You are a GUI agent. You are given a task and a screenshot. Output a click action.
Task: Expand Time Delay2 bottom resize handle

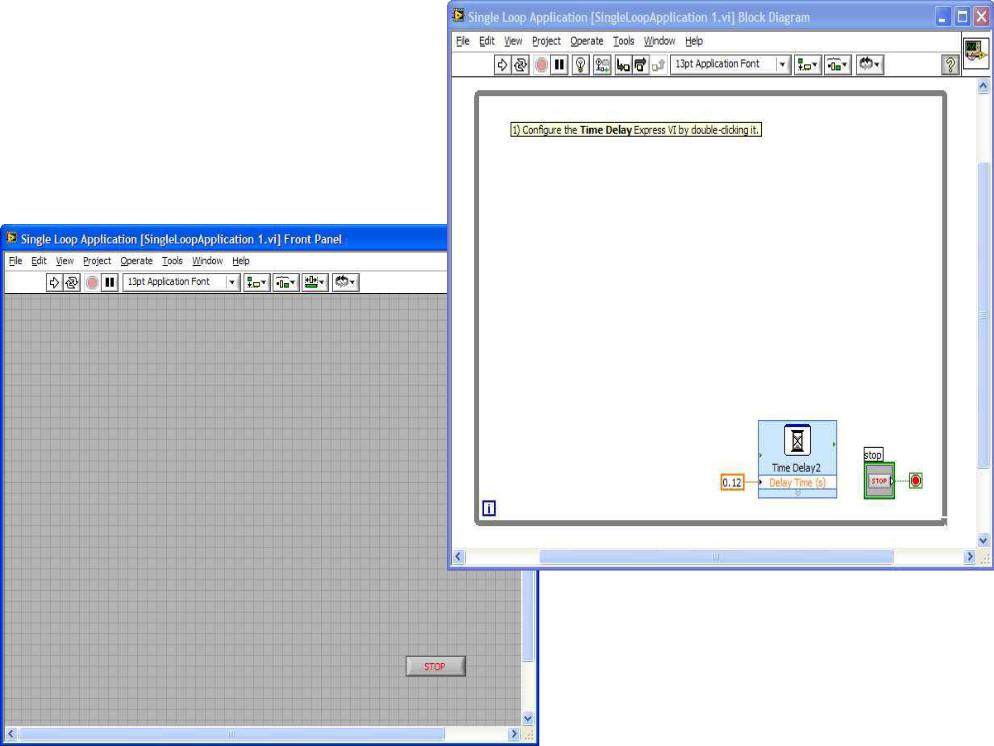point(797,493)
